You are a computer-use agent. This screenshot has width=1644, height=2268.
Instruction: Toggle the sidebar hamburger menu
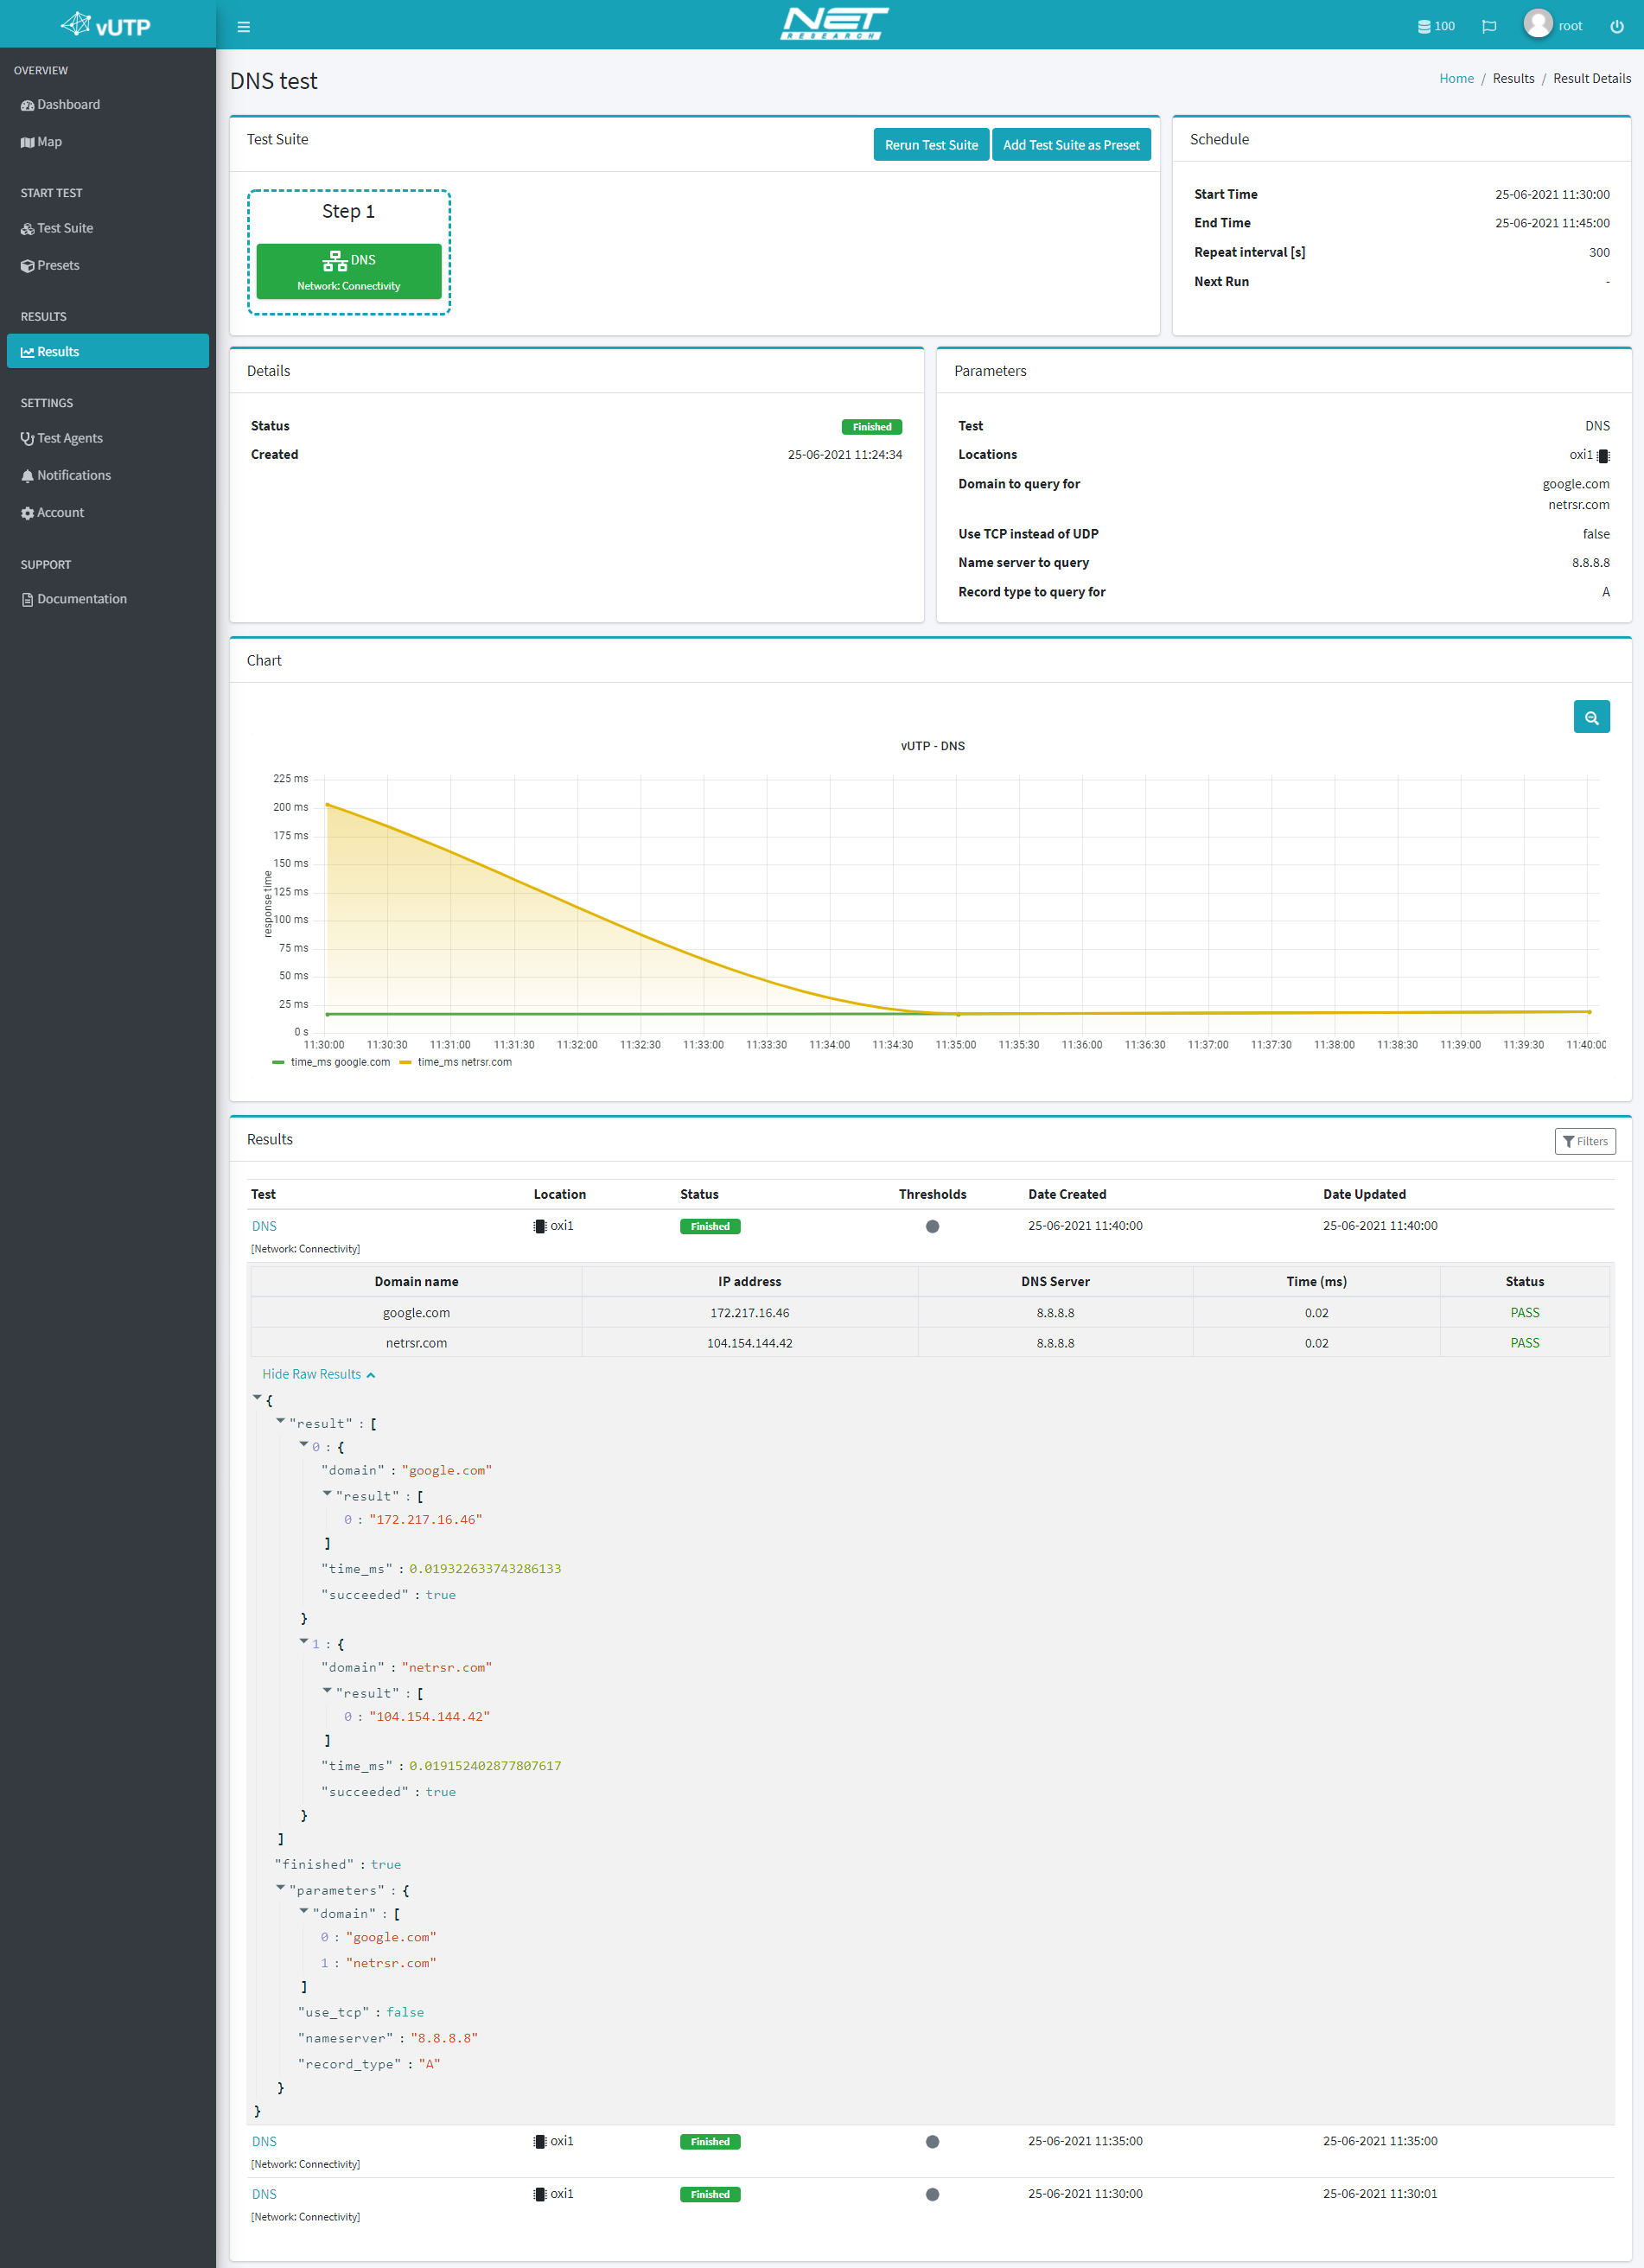coord(243,27)
